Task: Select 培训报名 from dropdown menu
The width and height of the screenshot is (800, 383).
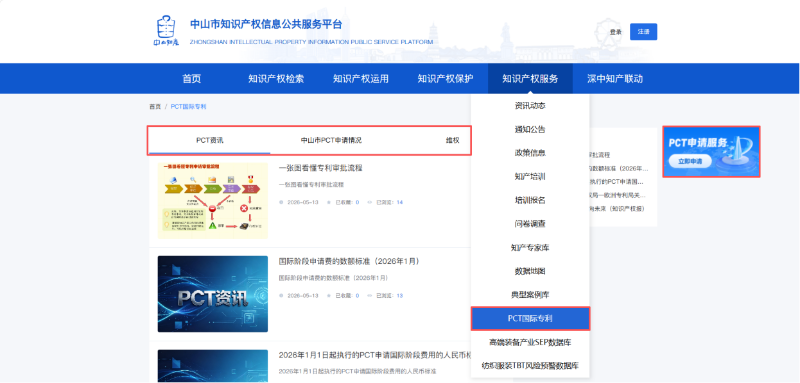Action: (530, 200)
